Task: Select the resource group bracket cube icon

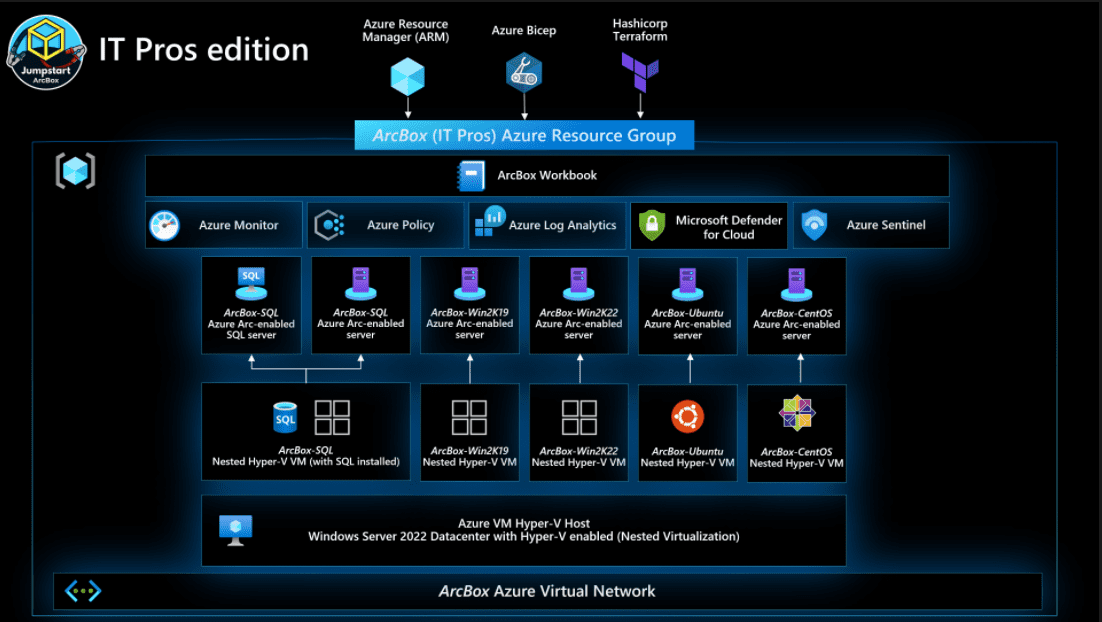Action: [75, 171]
